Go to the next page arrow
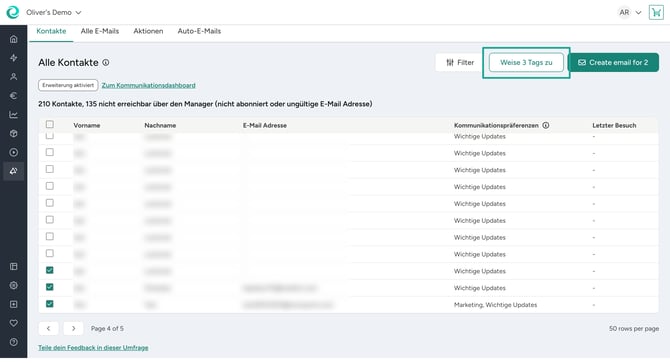Image resolution: width=670 pixels, height=363 pixels. [73, 328]
